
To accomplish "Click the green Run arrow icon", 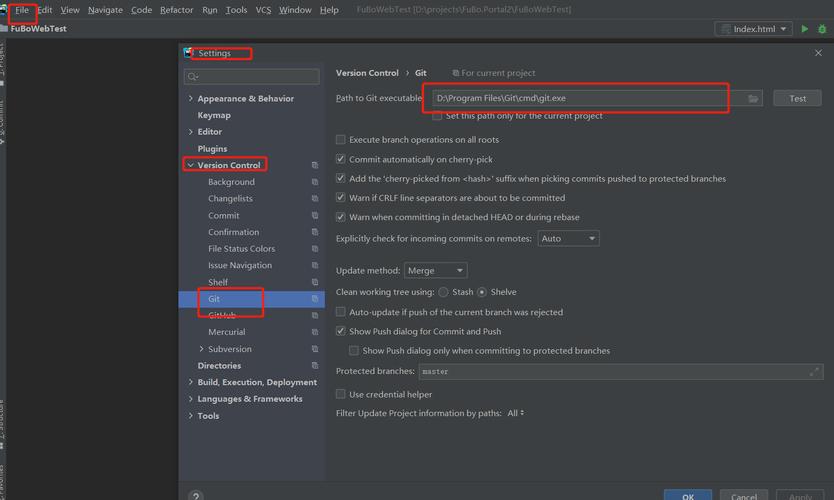I will point(805,29).
